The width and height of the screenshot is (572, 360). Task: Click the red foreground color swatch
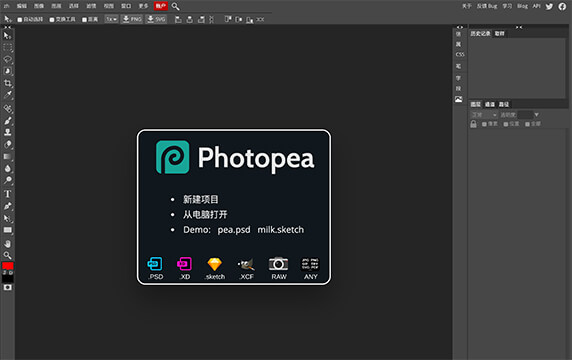pos(8,266)
